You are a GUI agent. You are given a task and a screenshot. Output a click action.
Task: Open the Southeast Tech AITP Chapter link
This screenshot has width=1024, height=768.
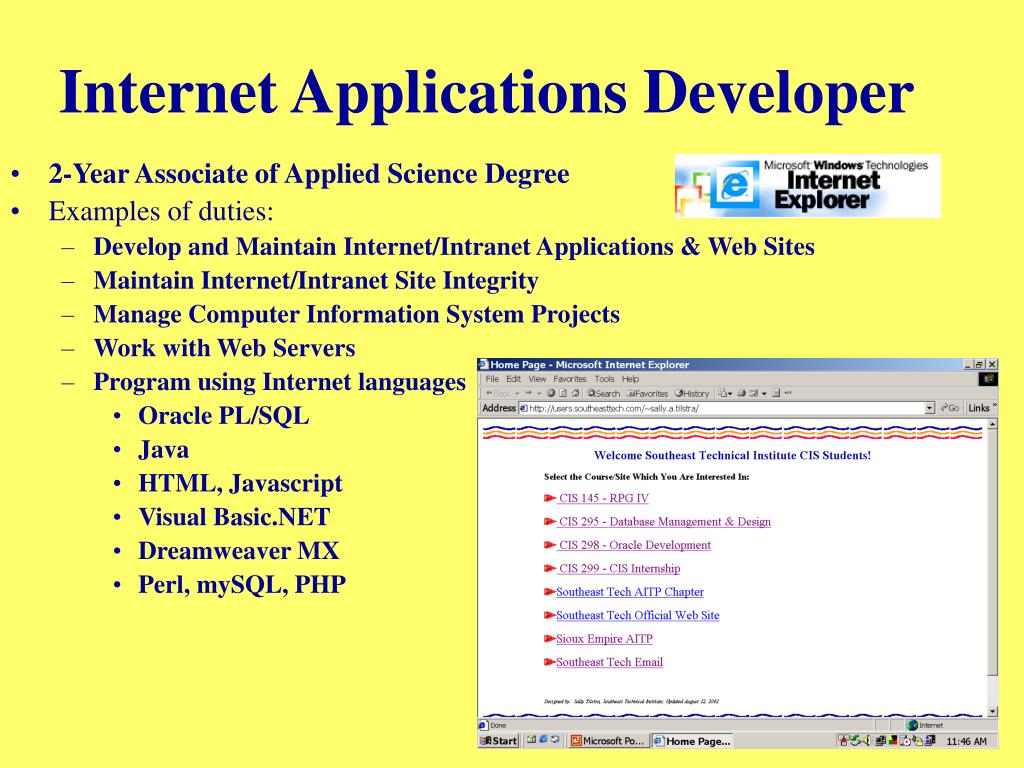[630, 592]
